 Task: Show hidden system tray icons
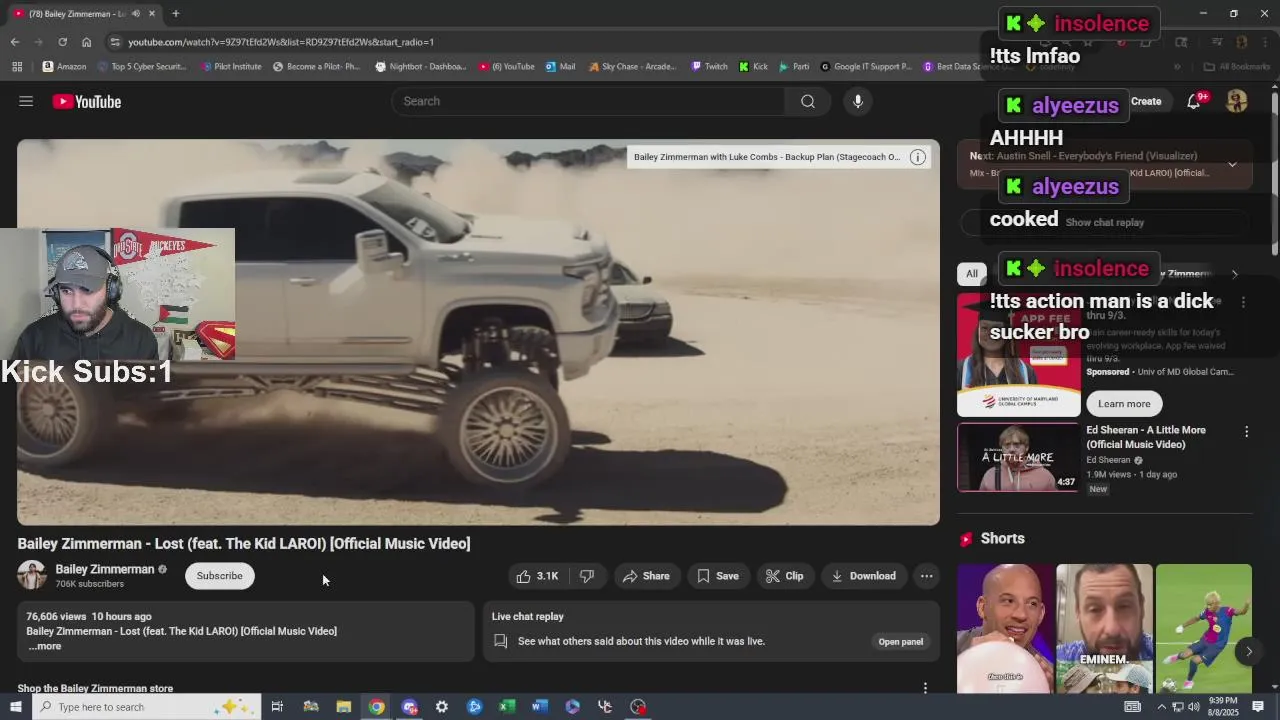click(1161, 707)
